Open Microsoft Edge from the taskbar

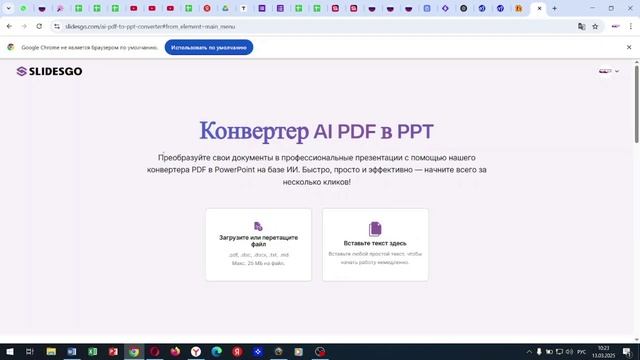click(x=216, y=351)
